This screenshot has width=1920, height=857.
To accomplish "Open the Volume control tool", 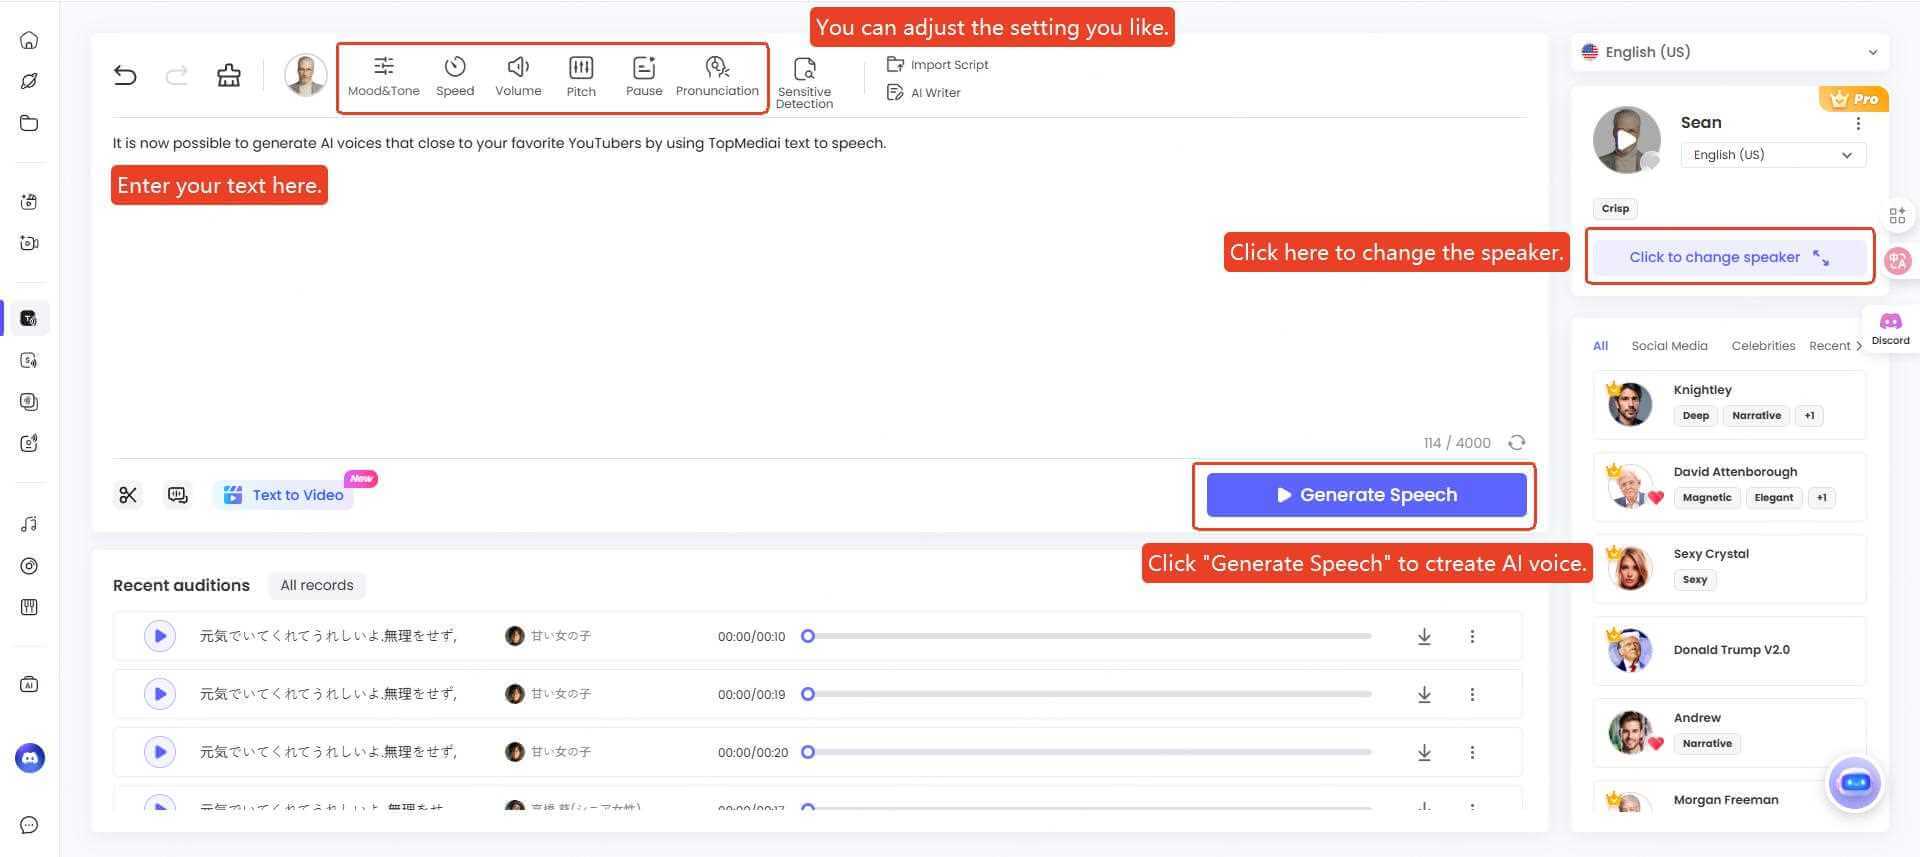I will [518, 76].
